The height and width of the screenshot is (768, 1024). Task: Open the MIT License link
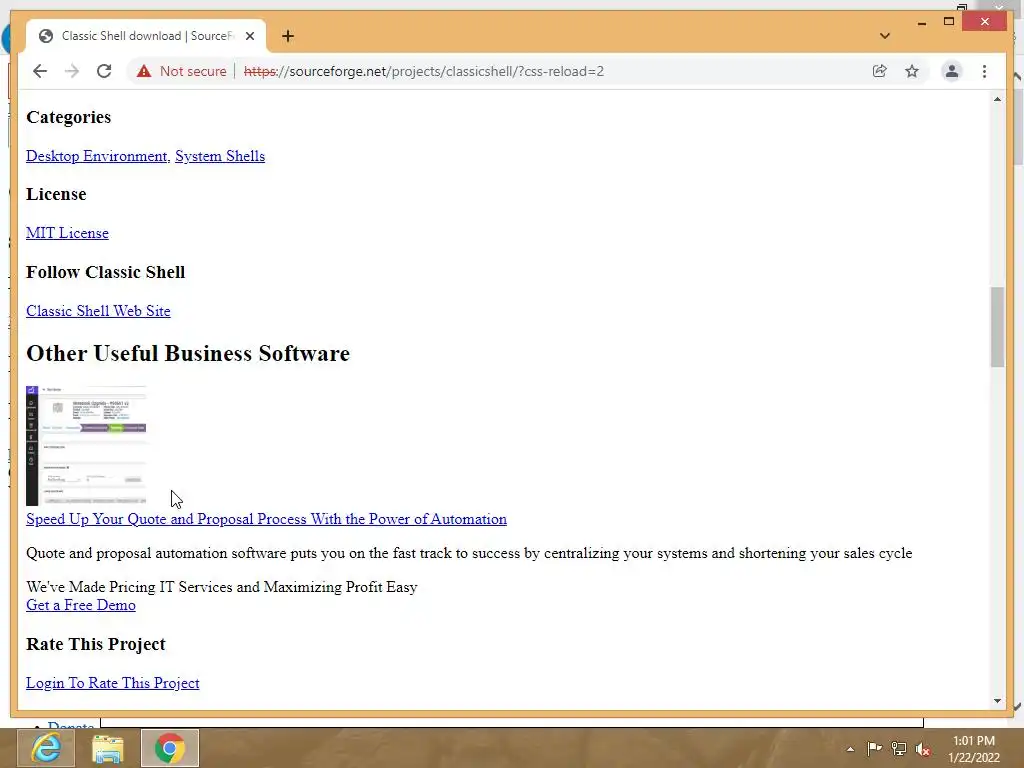coord(67,233)
